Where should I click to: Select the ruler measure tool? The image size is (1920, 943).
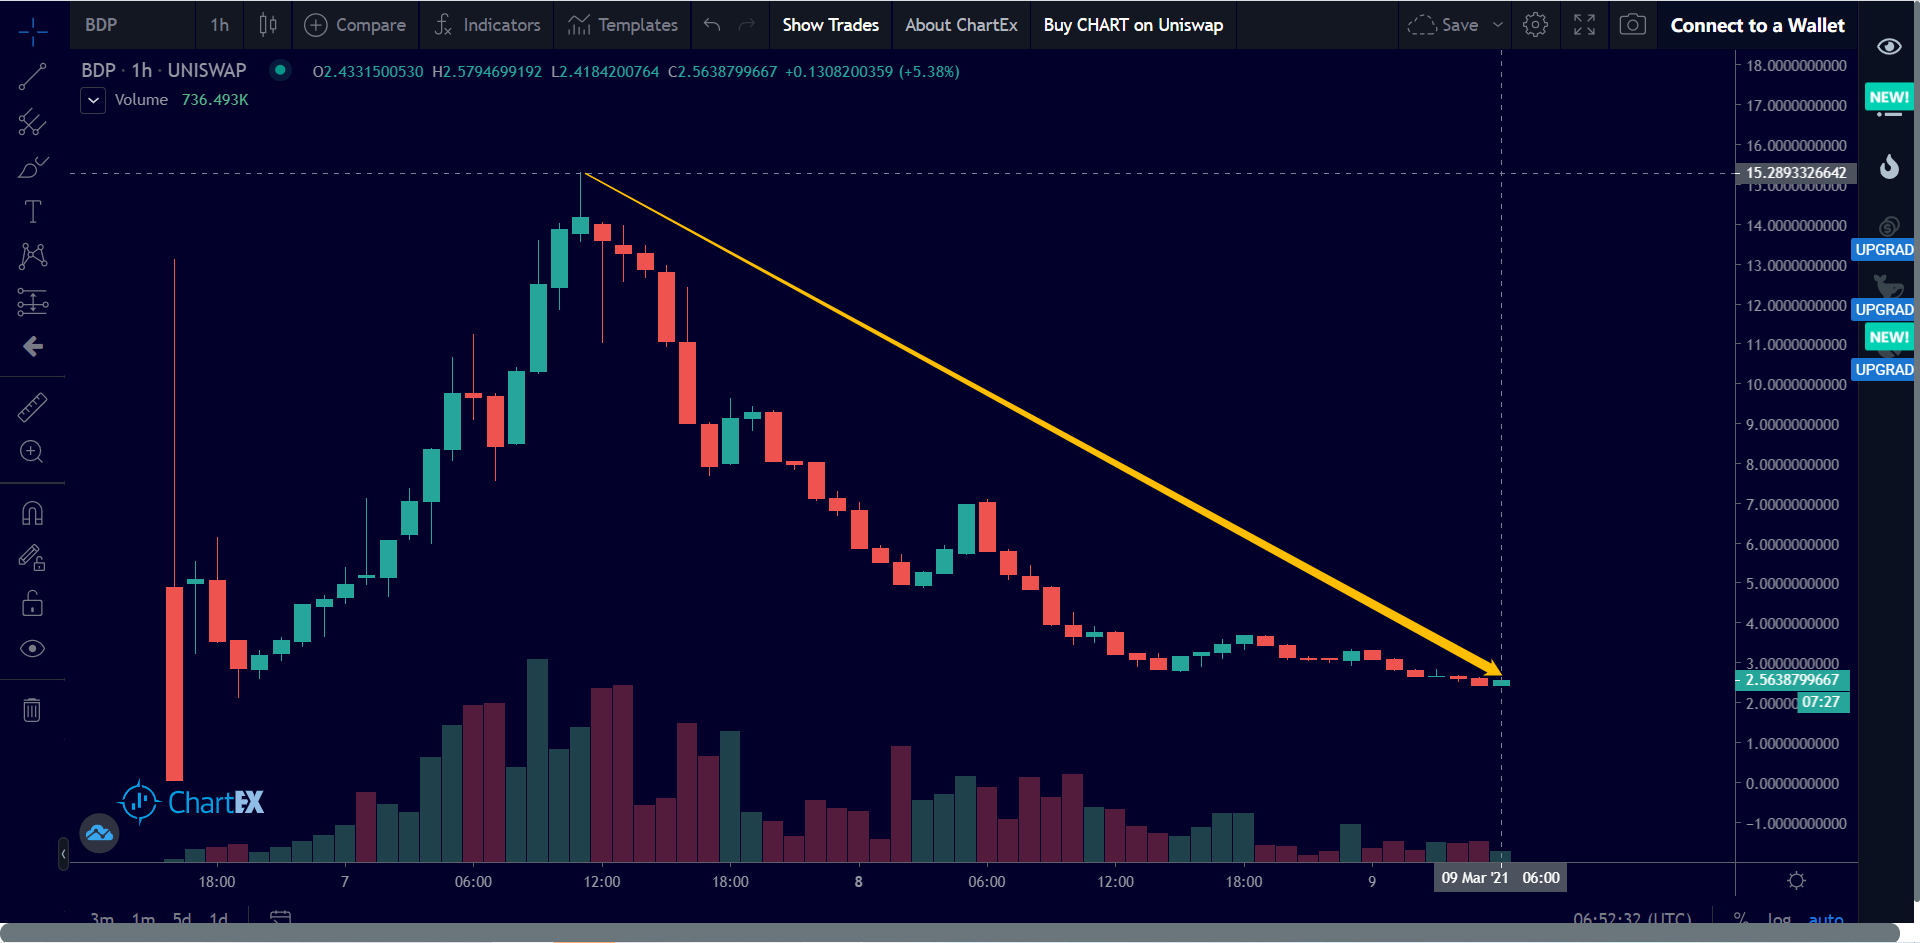pyautogui.click(x=32, y=407)
